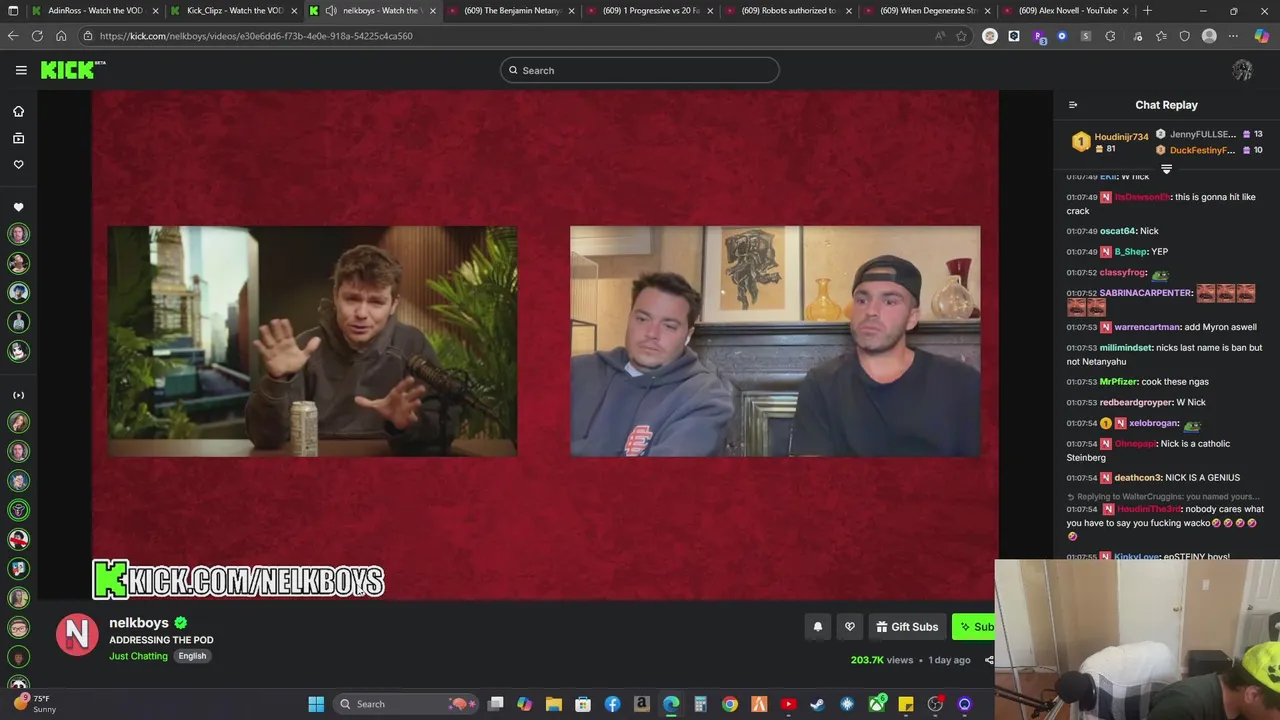Screen dimensions: 1280x720
Task: Open a new browser tab
Action: pos(1147,10)
